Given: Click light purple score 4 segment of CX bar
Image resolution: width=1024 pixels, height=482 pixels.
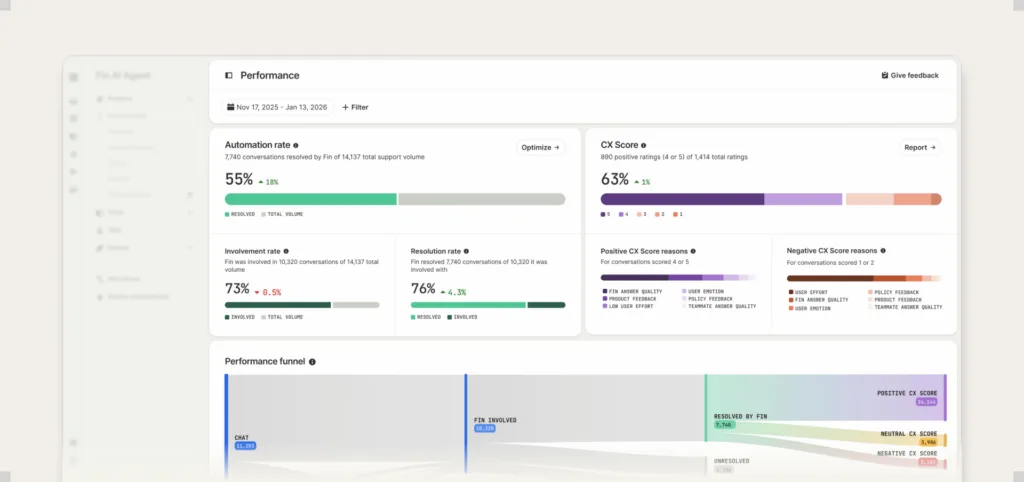Looking at the screenshot, I should point(803,199).
